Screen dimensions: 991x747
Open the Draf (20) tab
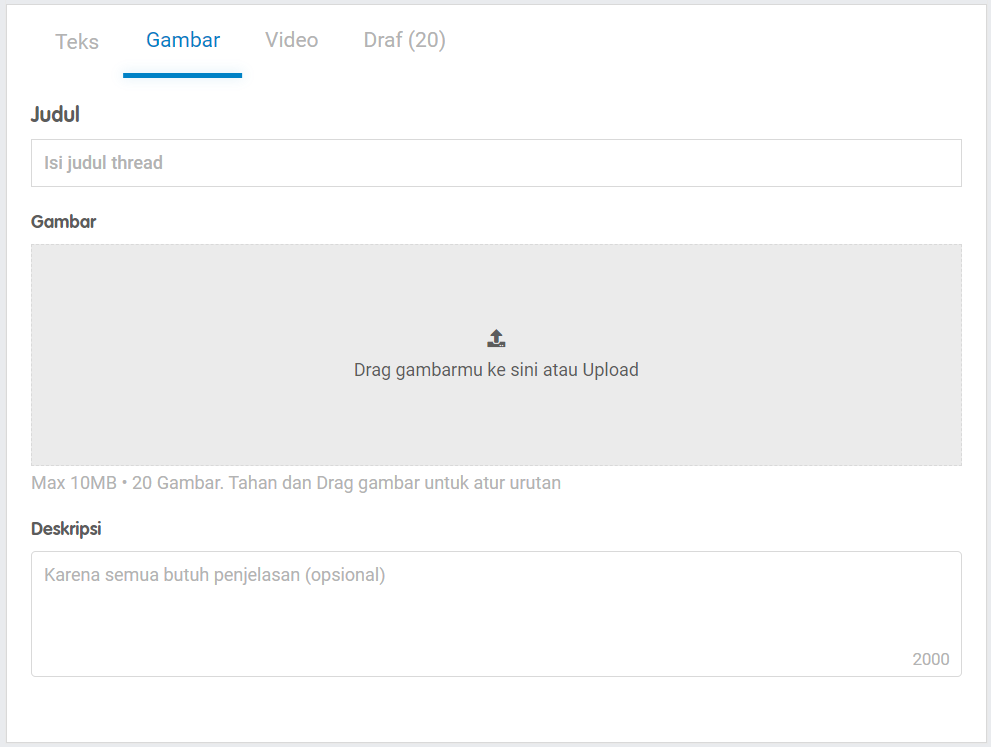(x=404, y=39)
